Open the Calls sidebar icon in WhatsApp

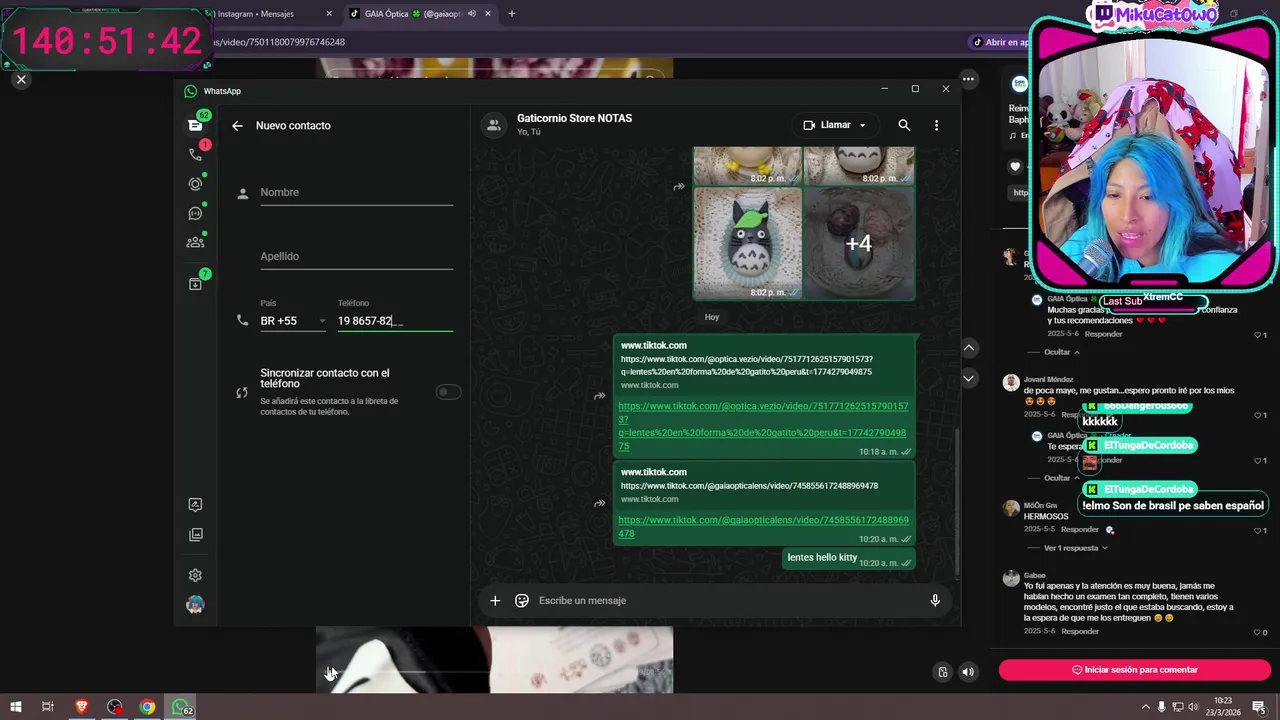point(195,154)
